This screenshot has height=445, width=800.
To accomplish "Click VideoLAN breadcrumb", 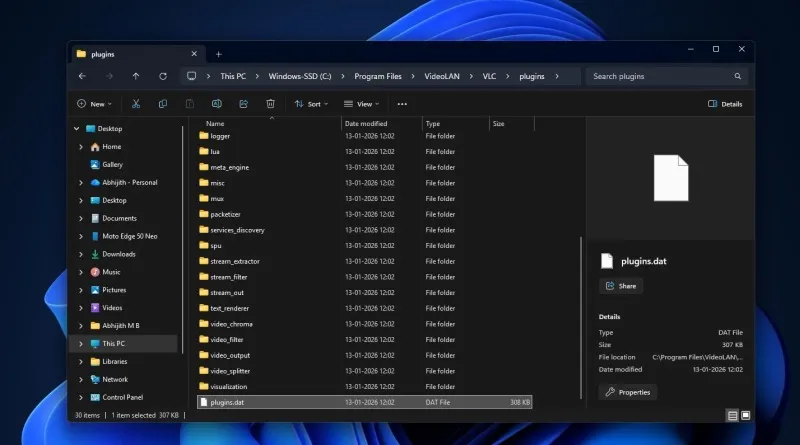I will click(442, 76).
